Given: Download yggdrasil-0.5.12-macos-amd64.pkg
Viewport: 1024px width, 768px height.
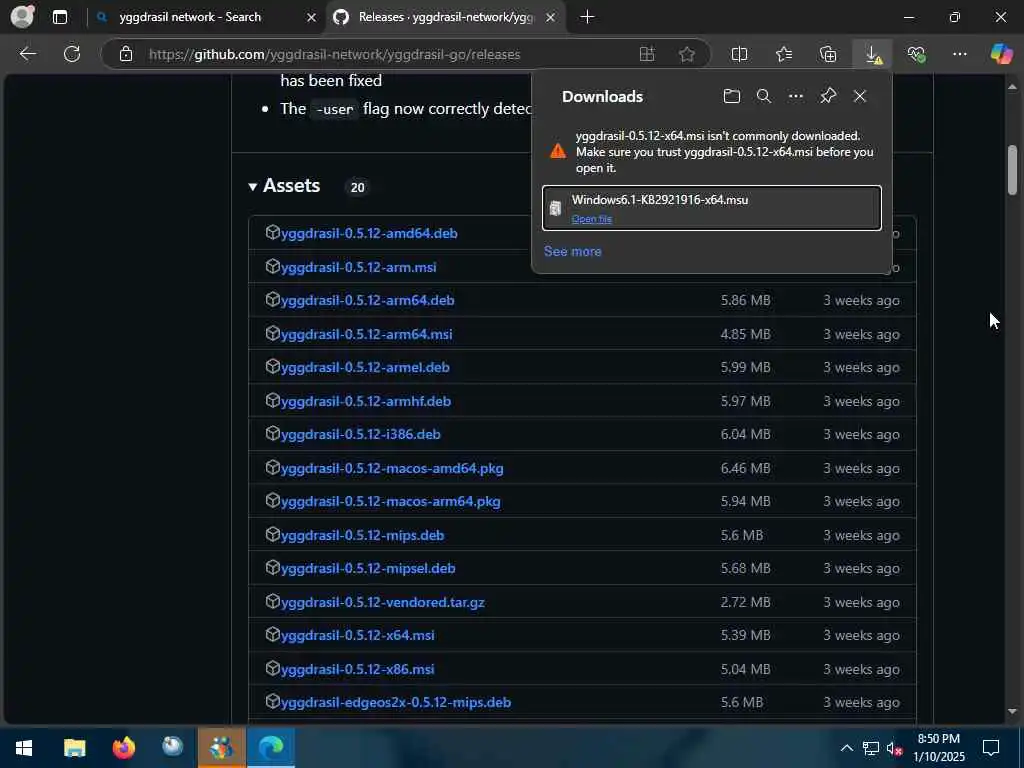Looking at the screenshot, I should 392,468.
